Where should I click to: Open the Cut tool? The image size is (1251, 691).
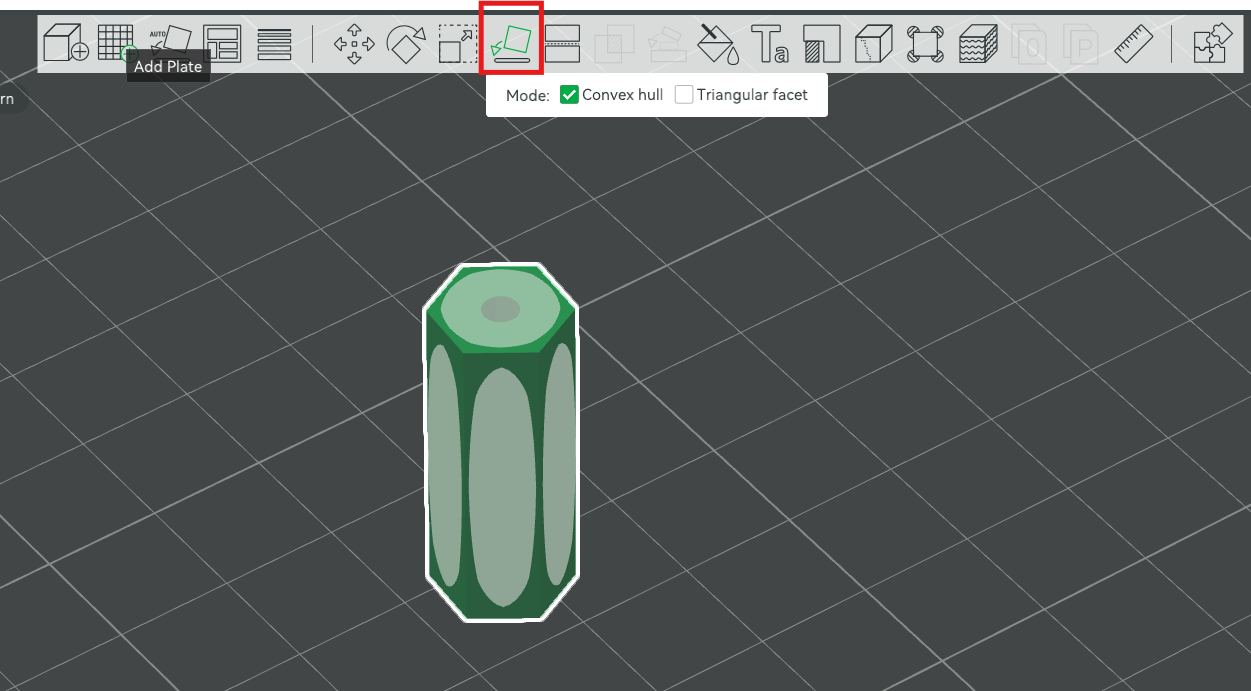click(562, 44)
